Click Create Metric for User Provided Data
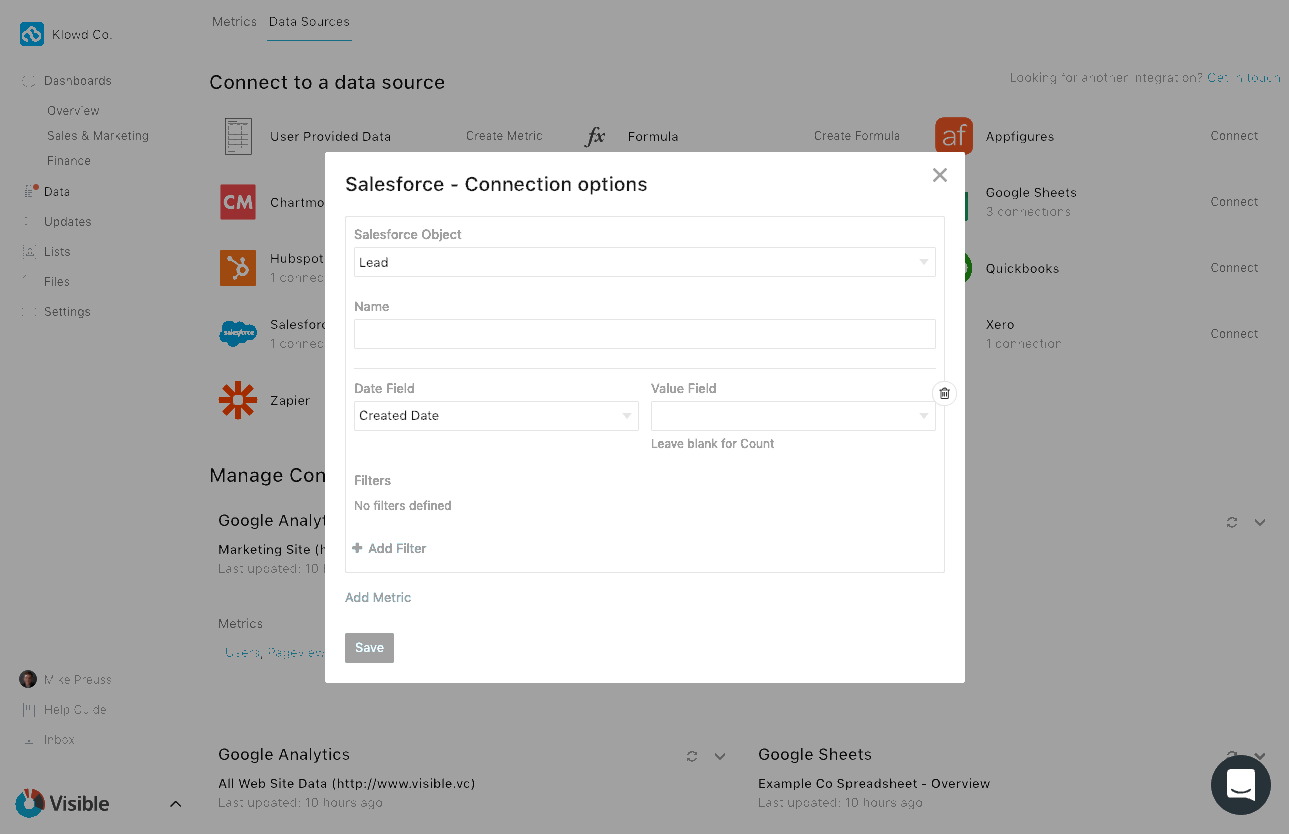Image resolution: width=1289 pixels, height=834 pixels. 504,136
